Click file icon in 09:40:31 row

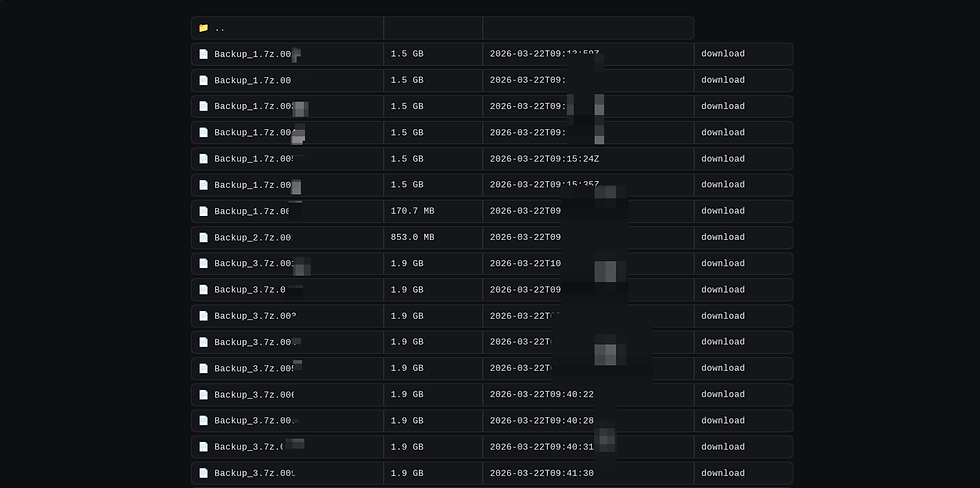203,447
